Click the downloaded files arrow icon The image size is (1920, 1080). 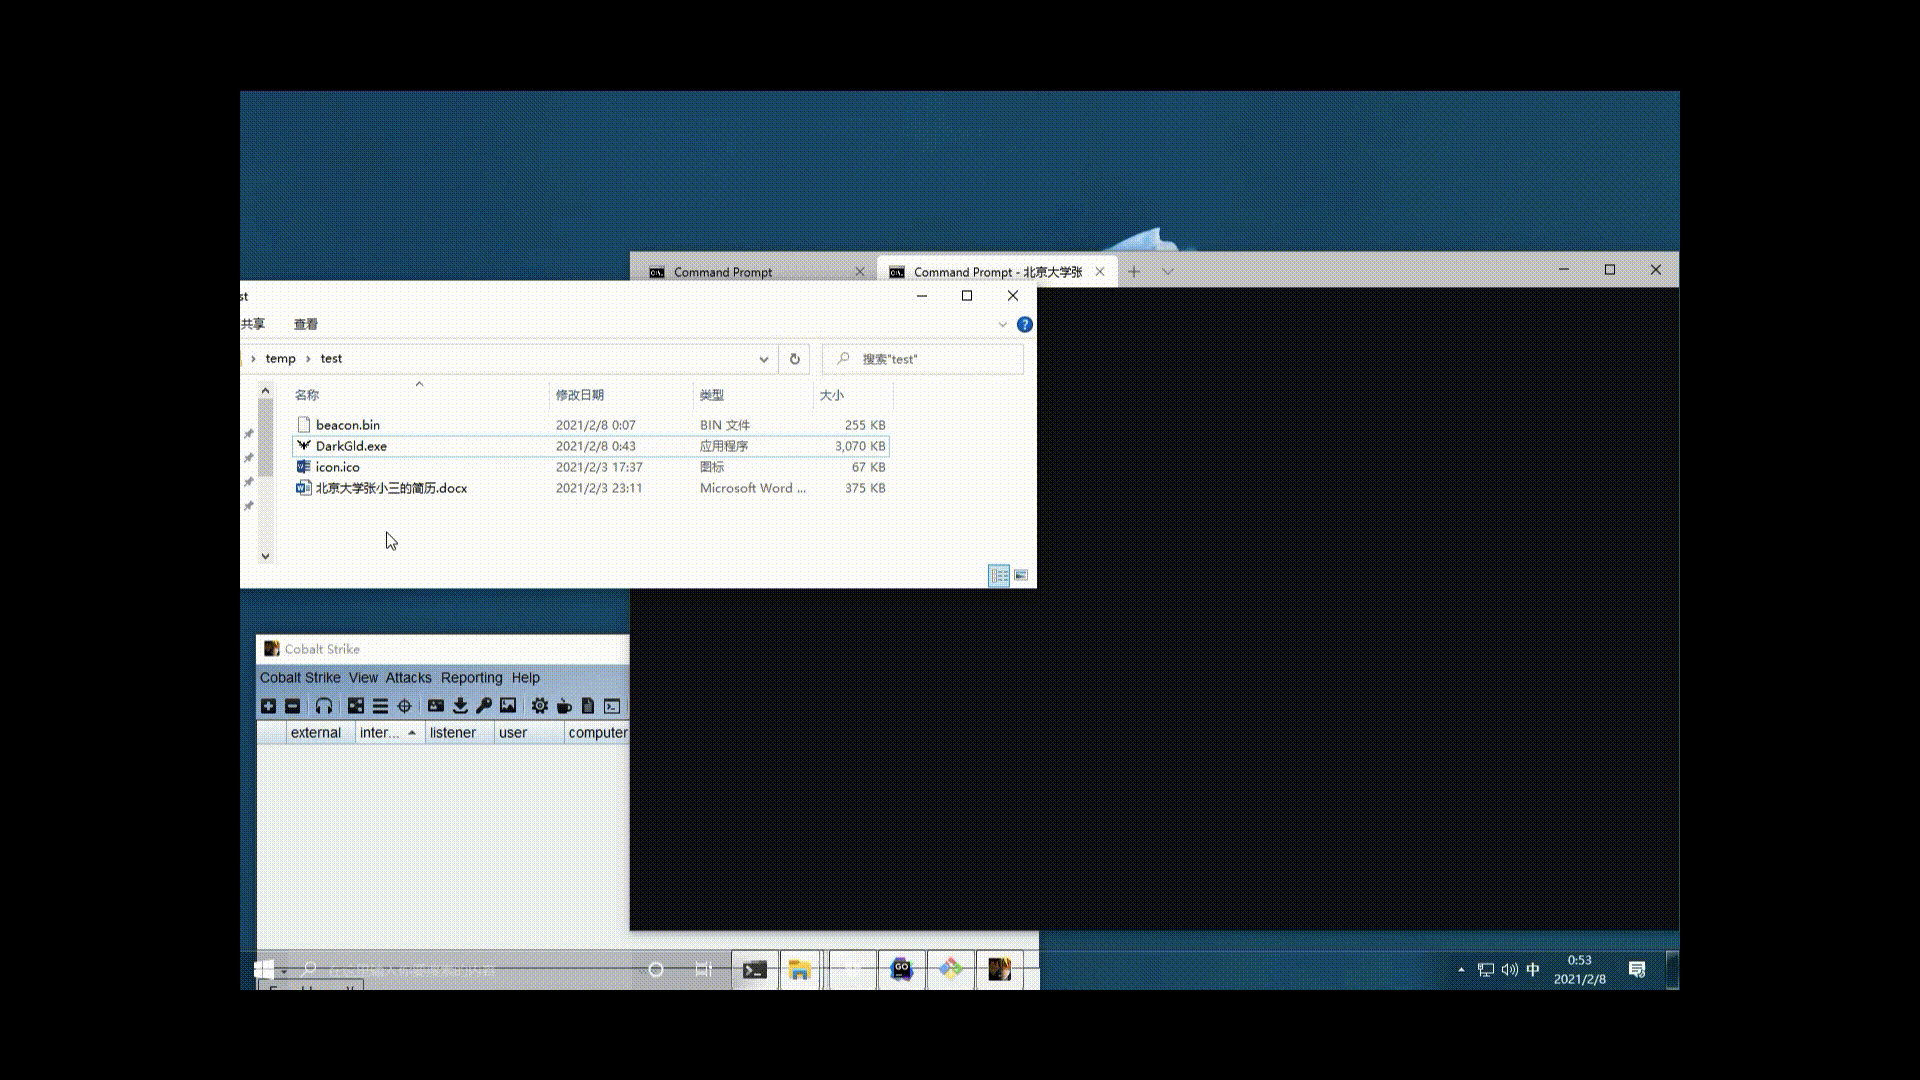(460, 706)
